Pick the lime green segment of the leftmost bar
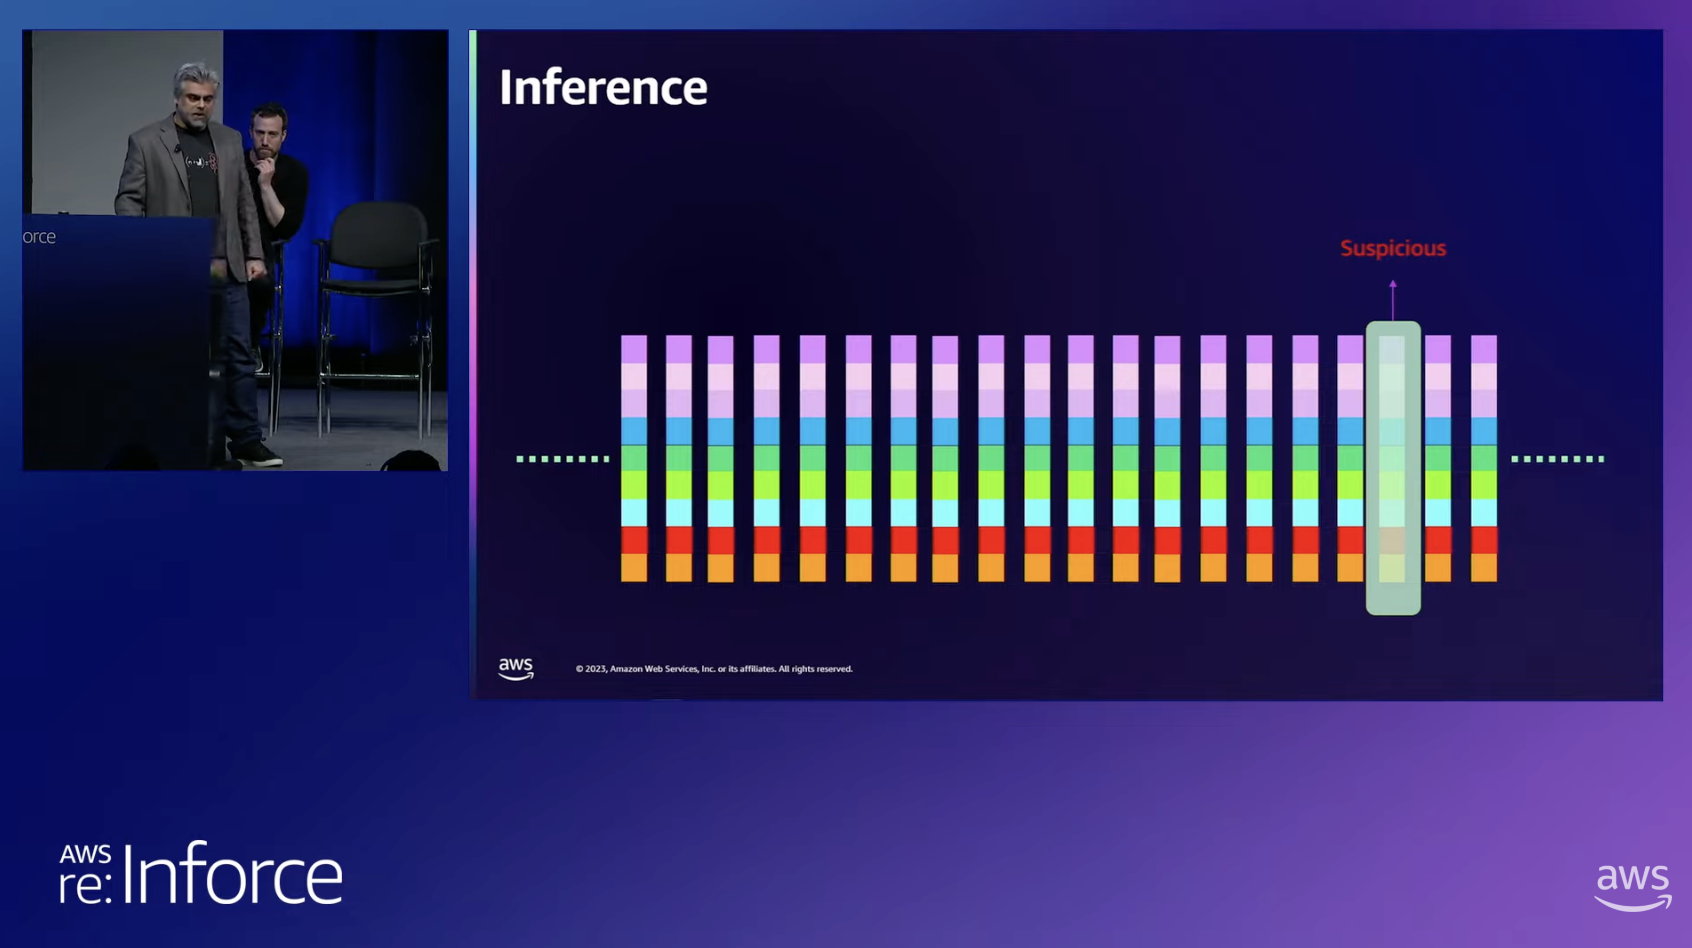The image size is (1692, 948). click(x=634, y=485)
